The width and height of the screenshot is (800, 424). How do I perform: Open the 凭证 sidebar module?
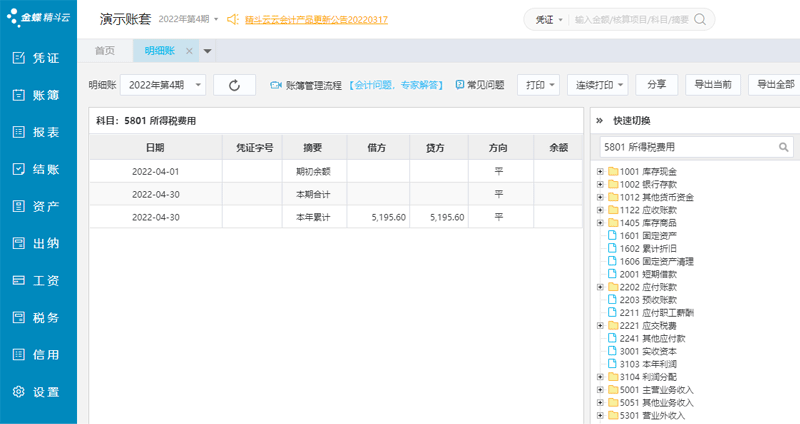click(36, 58)
